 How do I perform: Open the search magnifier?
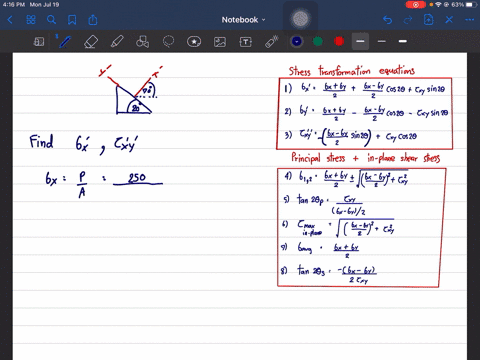click(51, 20)
